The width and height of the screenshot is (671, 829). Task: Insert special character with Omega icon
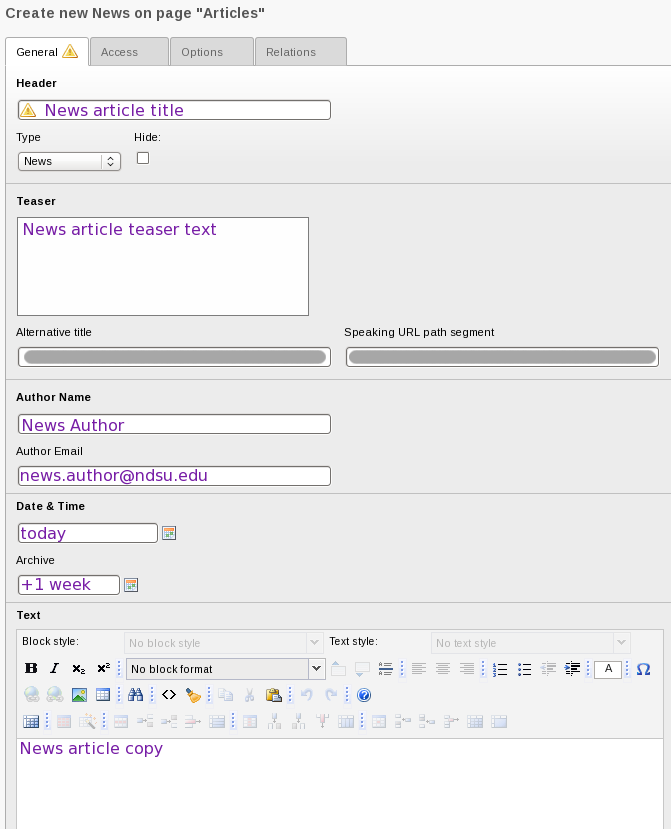coord(643,669)
